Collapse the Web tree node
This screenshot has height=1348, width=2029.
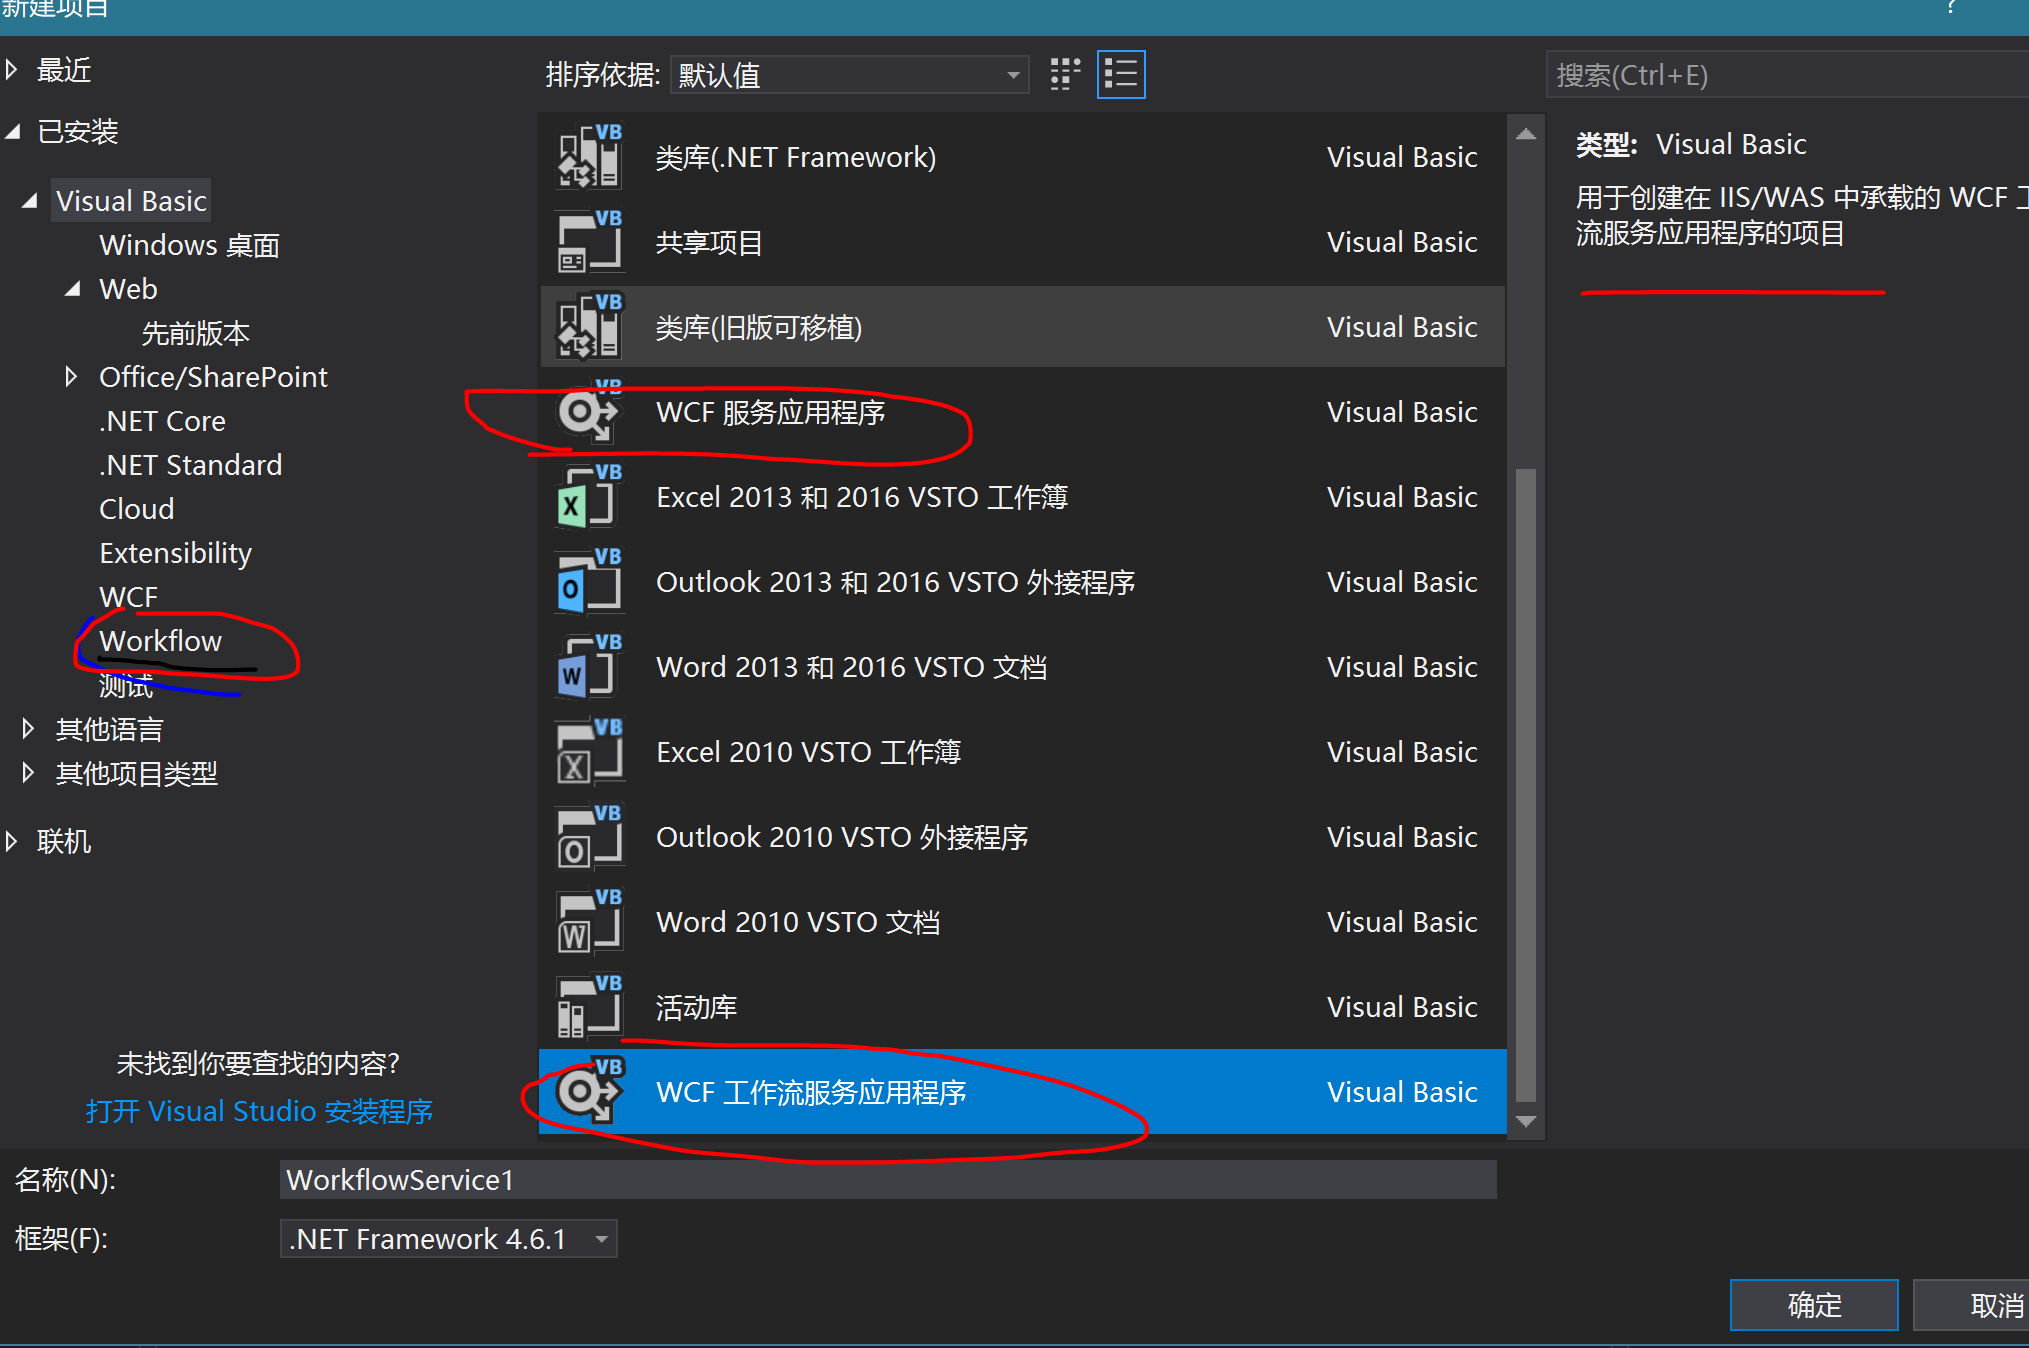pos(73,289)
